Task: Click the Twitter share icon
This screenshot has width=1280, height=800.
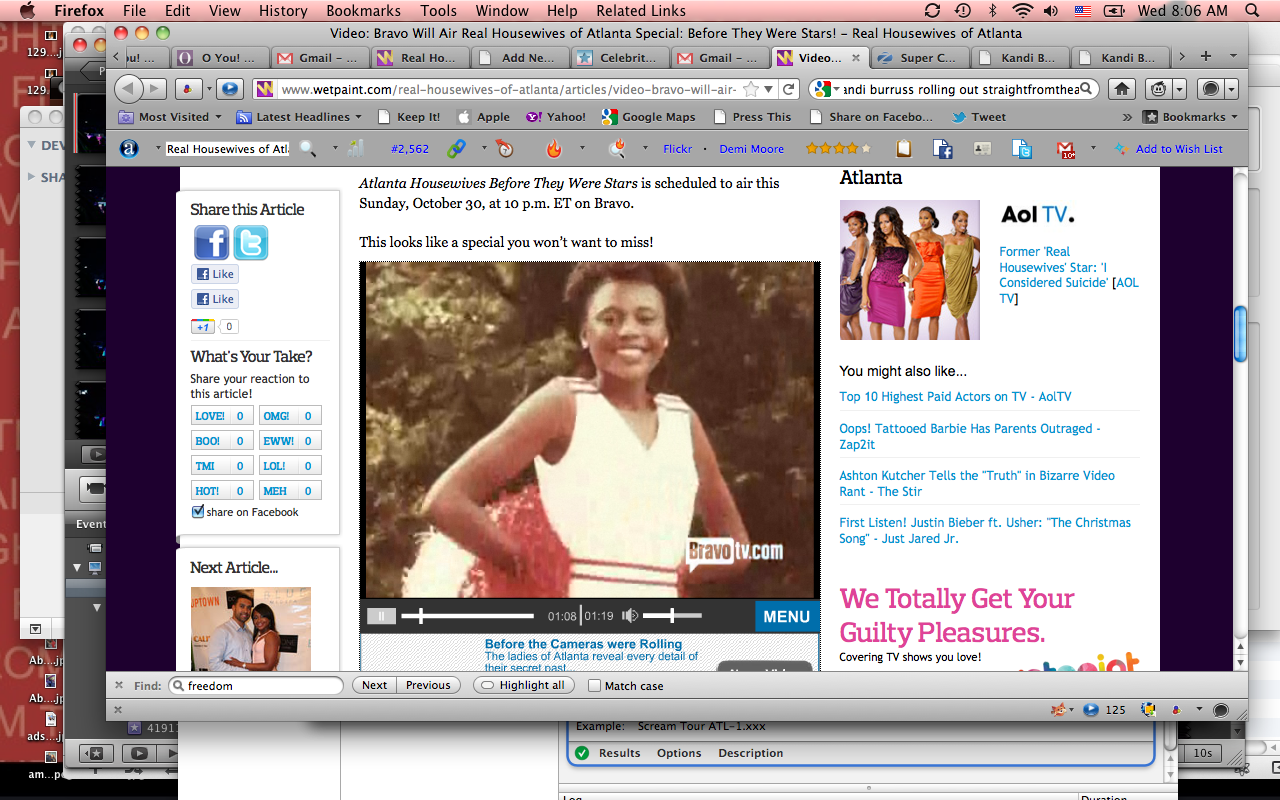Action: [x=250, y=243]
